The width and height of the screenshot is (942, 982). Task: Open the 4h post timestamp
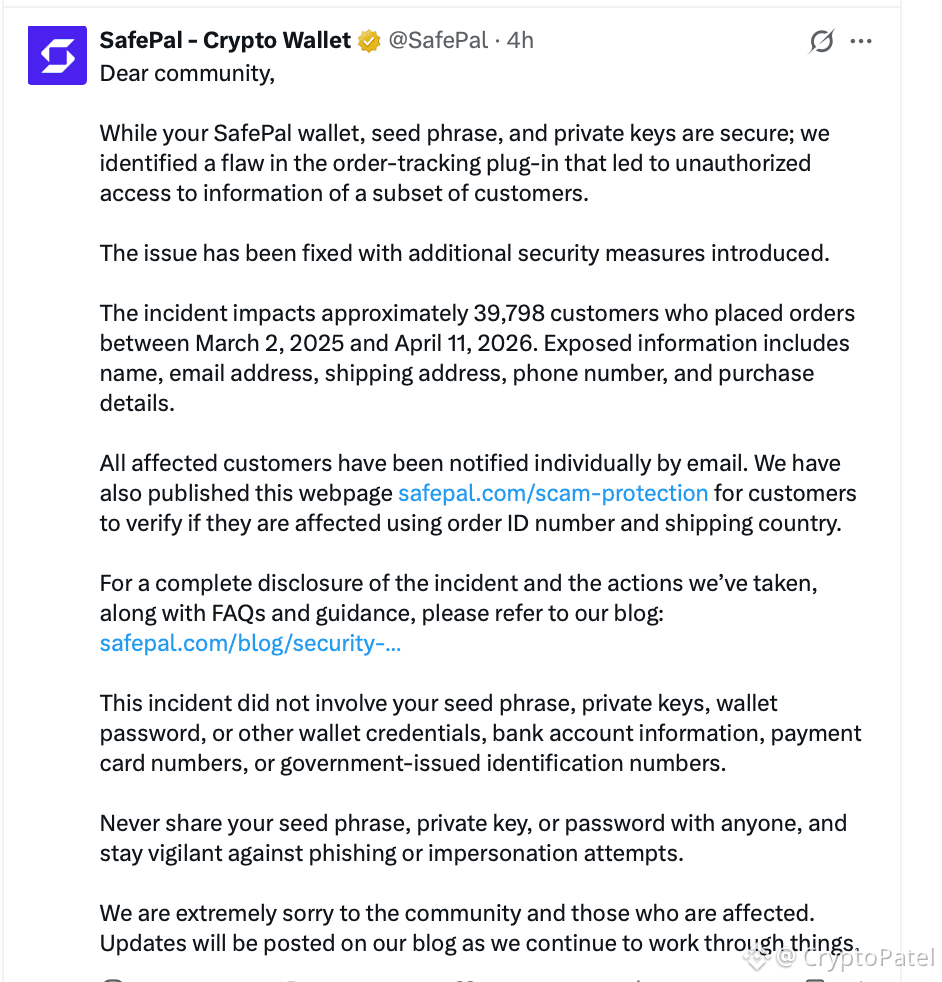tap(520, 41)
